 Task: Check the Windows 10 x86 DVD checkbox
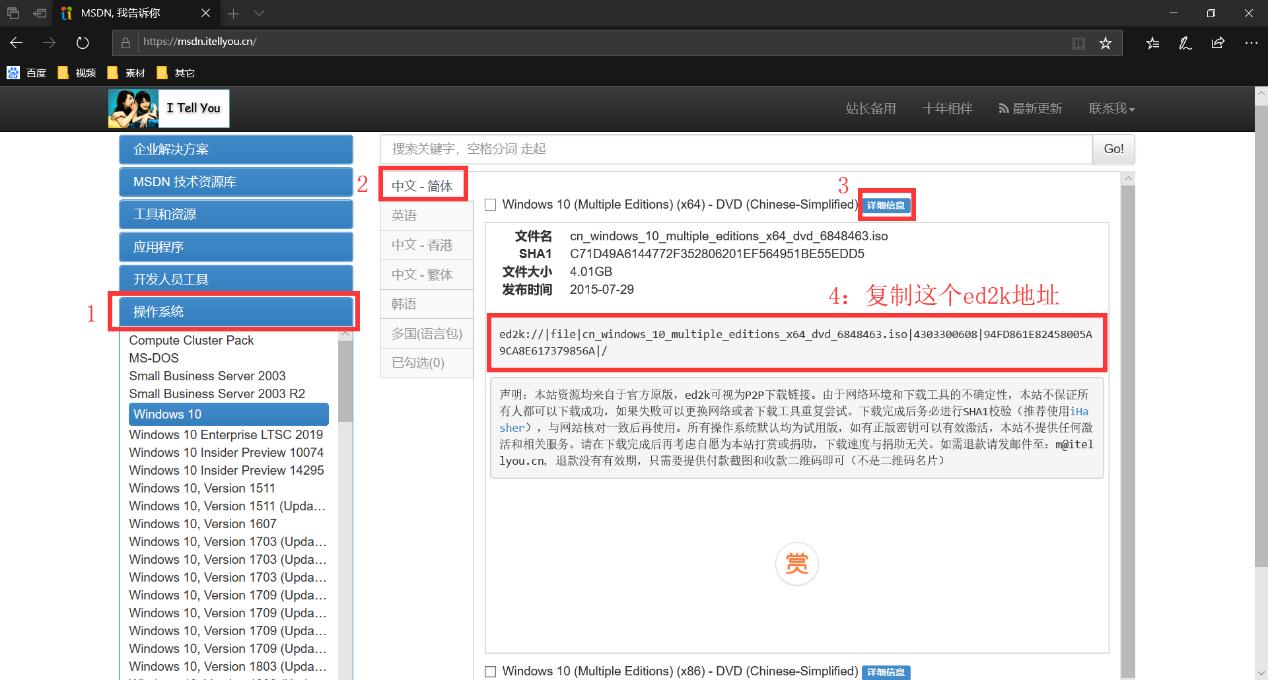pos(489,671)
